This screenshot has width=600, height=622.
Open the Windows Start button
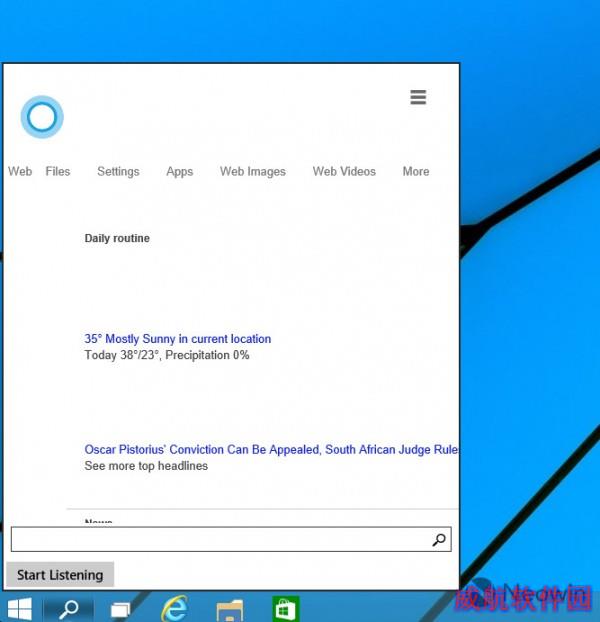(x=20, y=609)
